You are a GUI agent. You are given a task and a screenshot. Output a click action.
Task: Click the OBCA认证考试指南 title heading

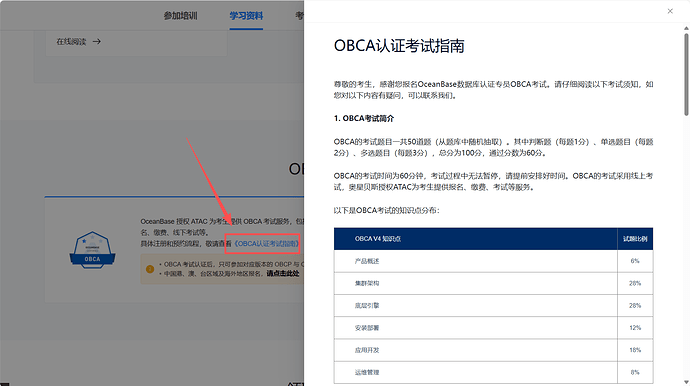click(399, 46)
